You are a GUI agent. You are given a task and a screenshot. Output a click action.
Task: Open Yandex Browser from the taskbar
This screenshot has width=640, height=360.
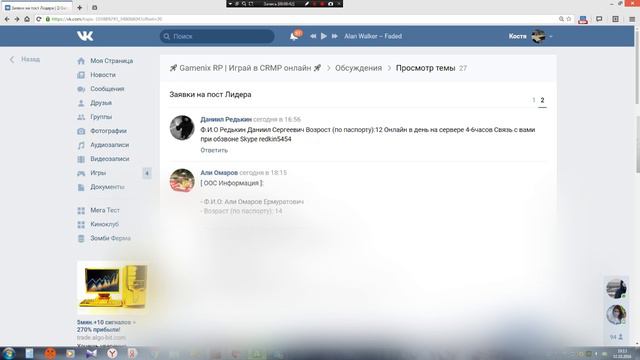click(112, 353)
